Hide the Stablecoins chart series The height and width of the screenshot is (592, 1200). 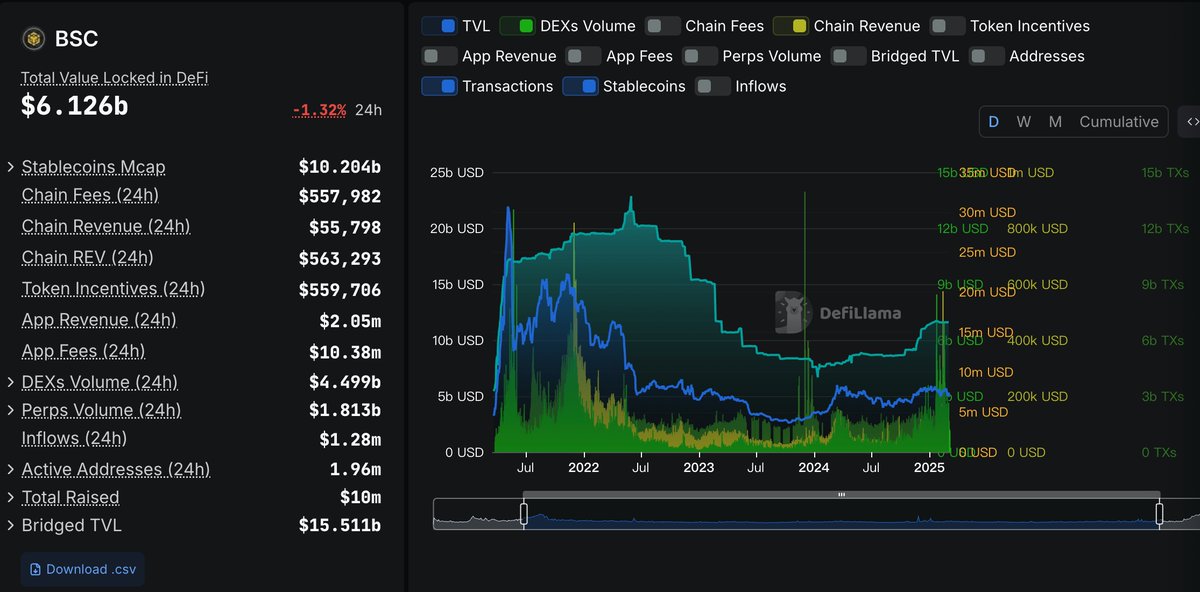[581, 86]
